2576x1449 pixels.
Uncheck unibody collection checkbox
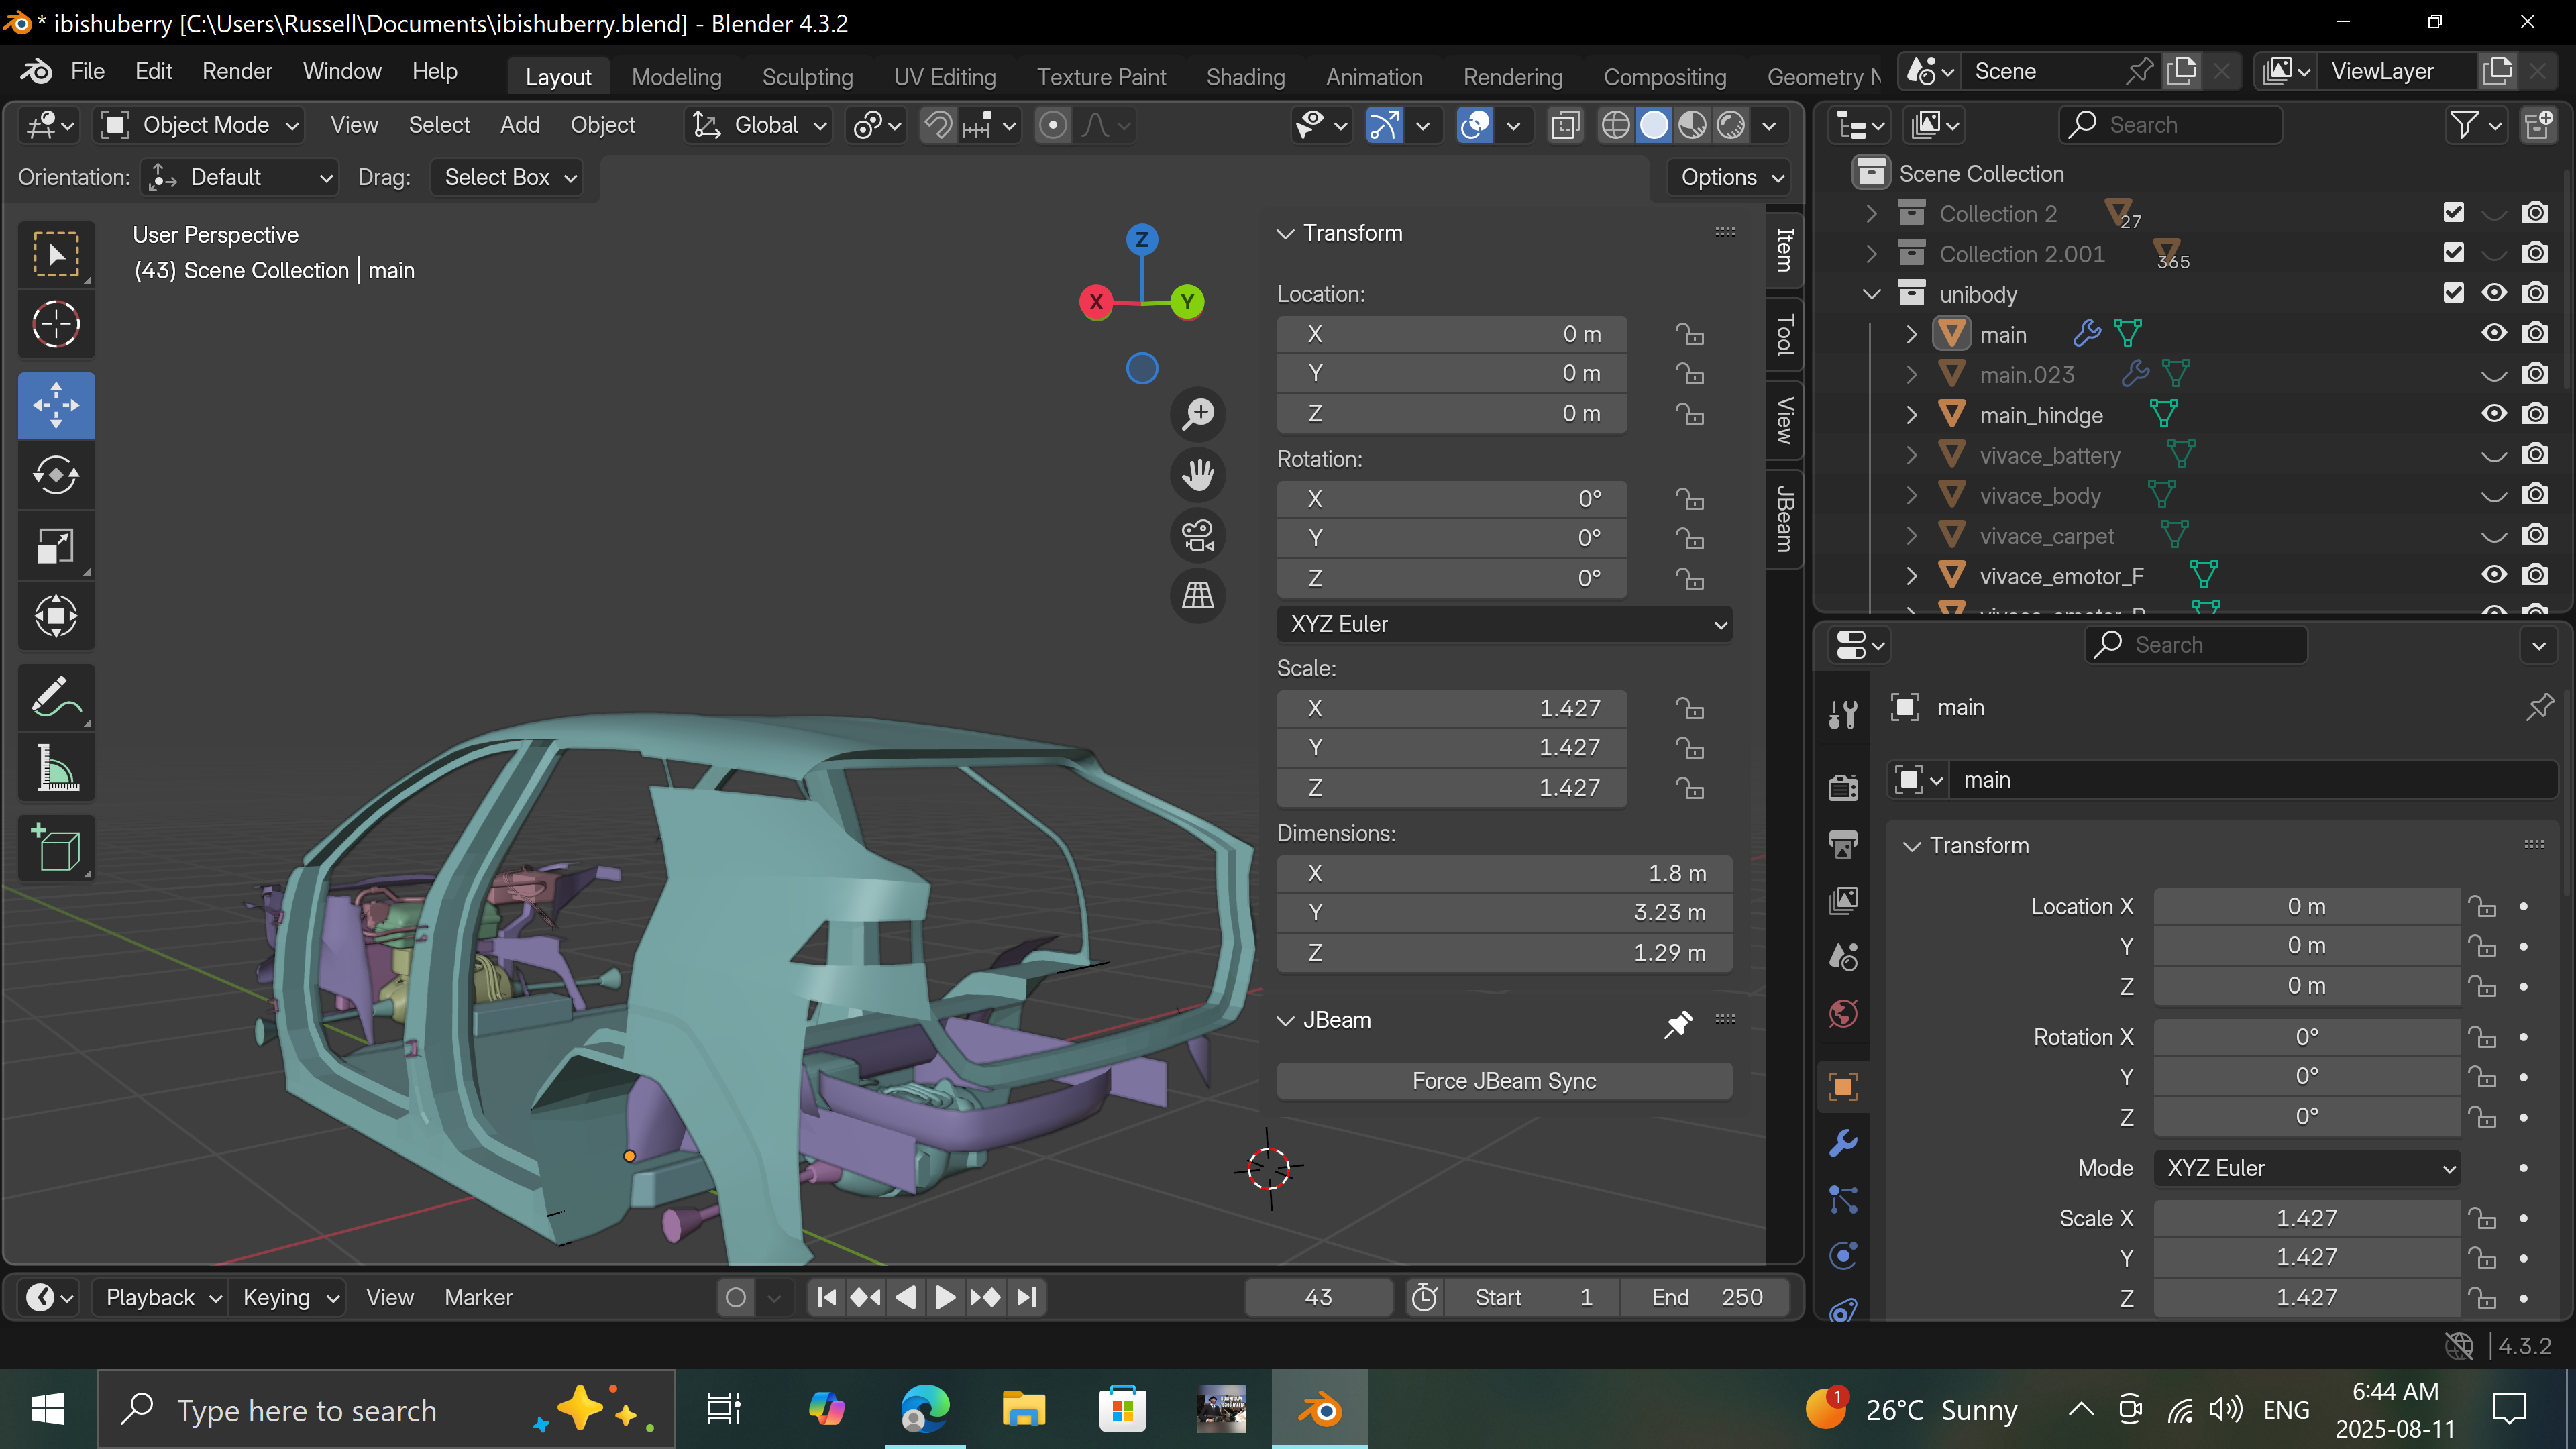[x=2453, y=293]
